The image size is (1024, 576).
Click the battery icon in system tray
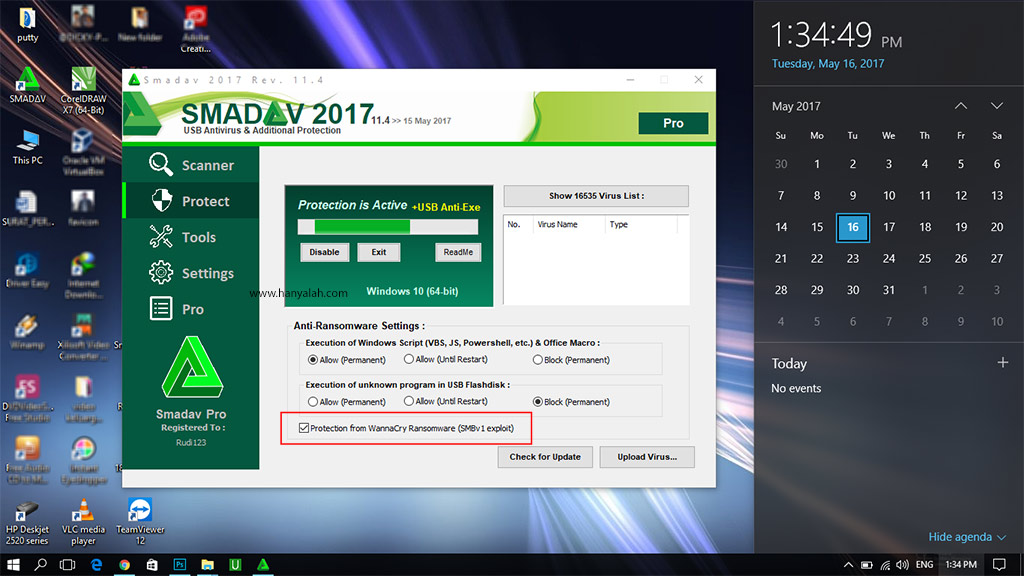(867, 565)
